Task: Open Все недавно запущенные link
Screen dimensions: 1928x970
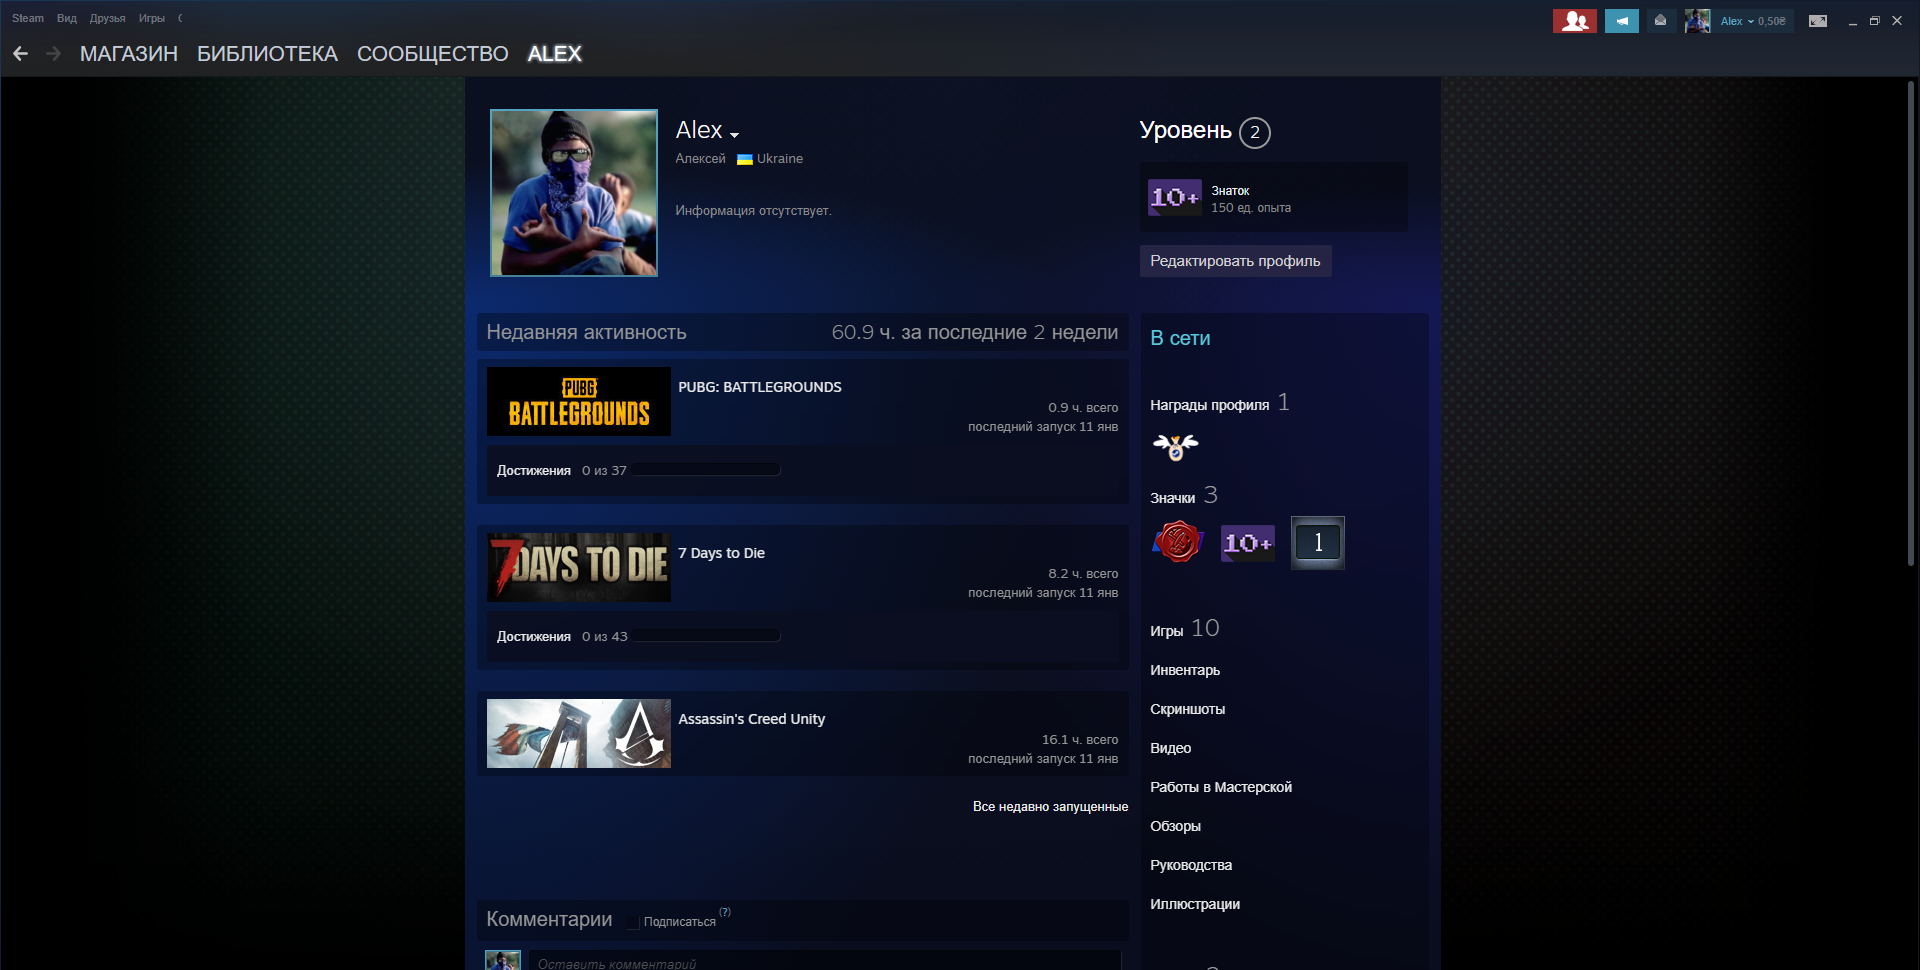Action: pyautogui.click(x=1050, y=807)
